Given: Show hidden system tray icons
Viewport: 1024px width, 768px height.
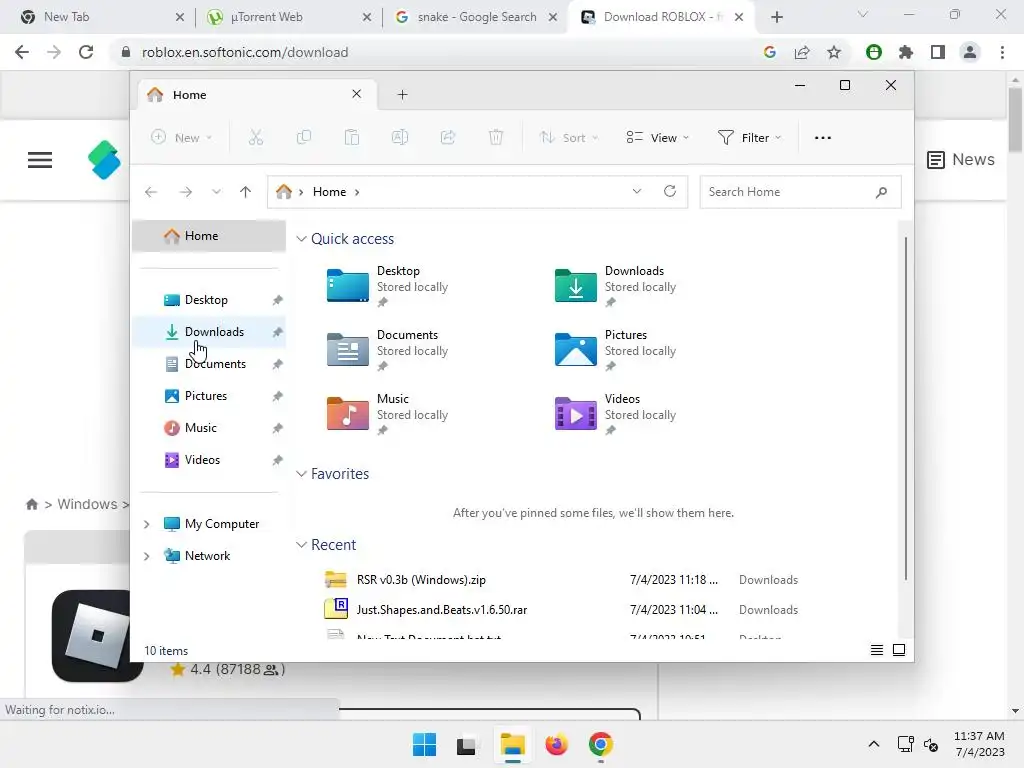Looking at the screenshot, I should (874, 744).
